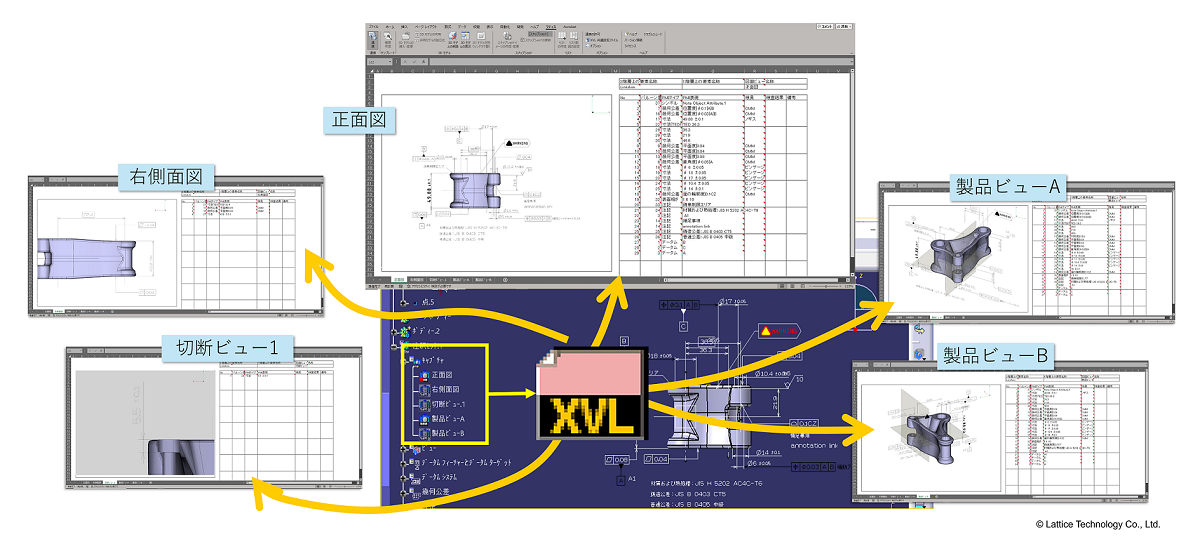Click the 切断ビュー.1 capture tree icon
The image size is (1200, 549).
pyautogui.click(x=426, y=404)
